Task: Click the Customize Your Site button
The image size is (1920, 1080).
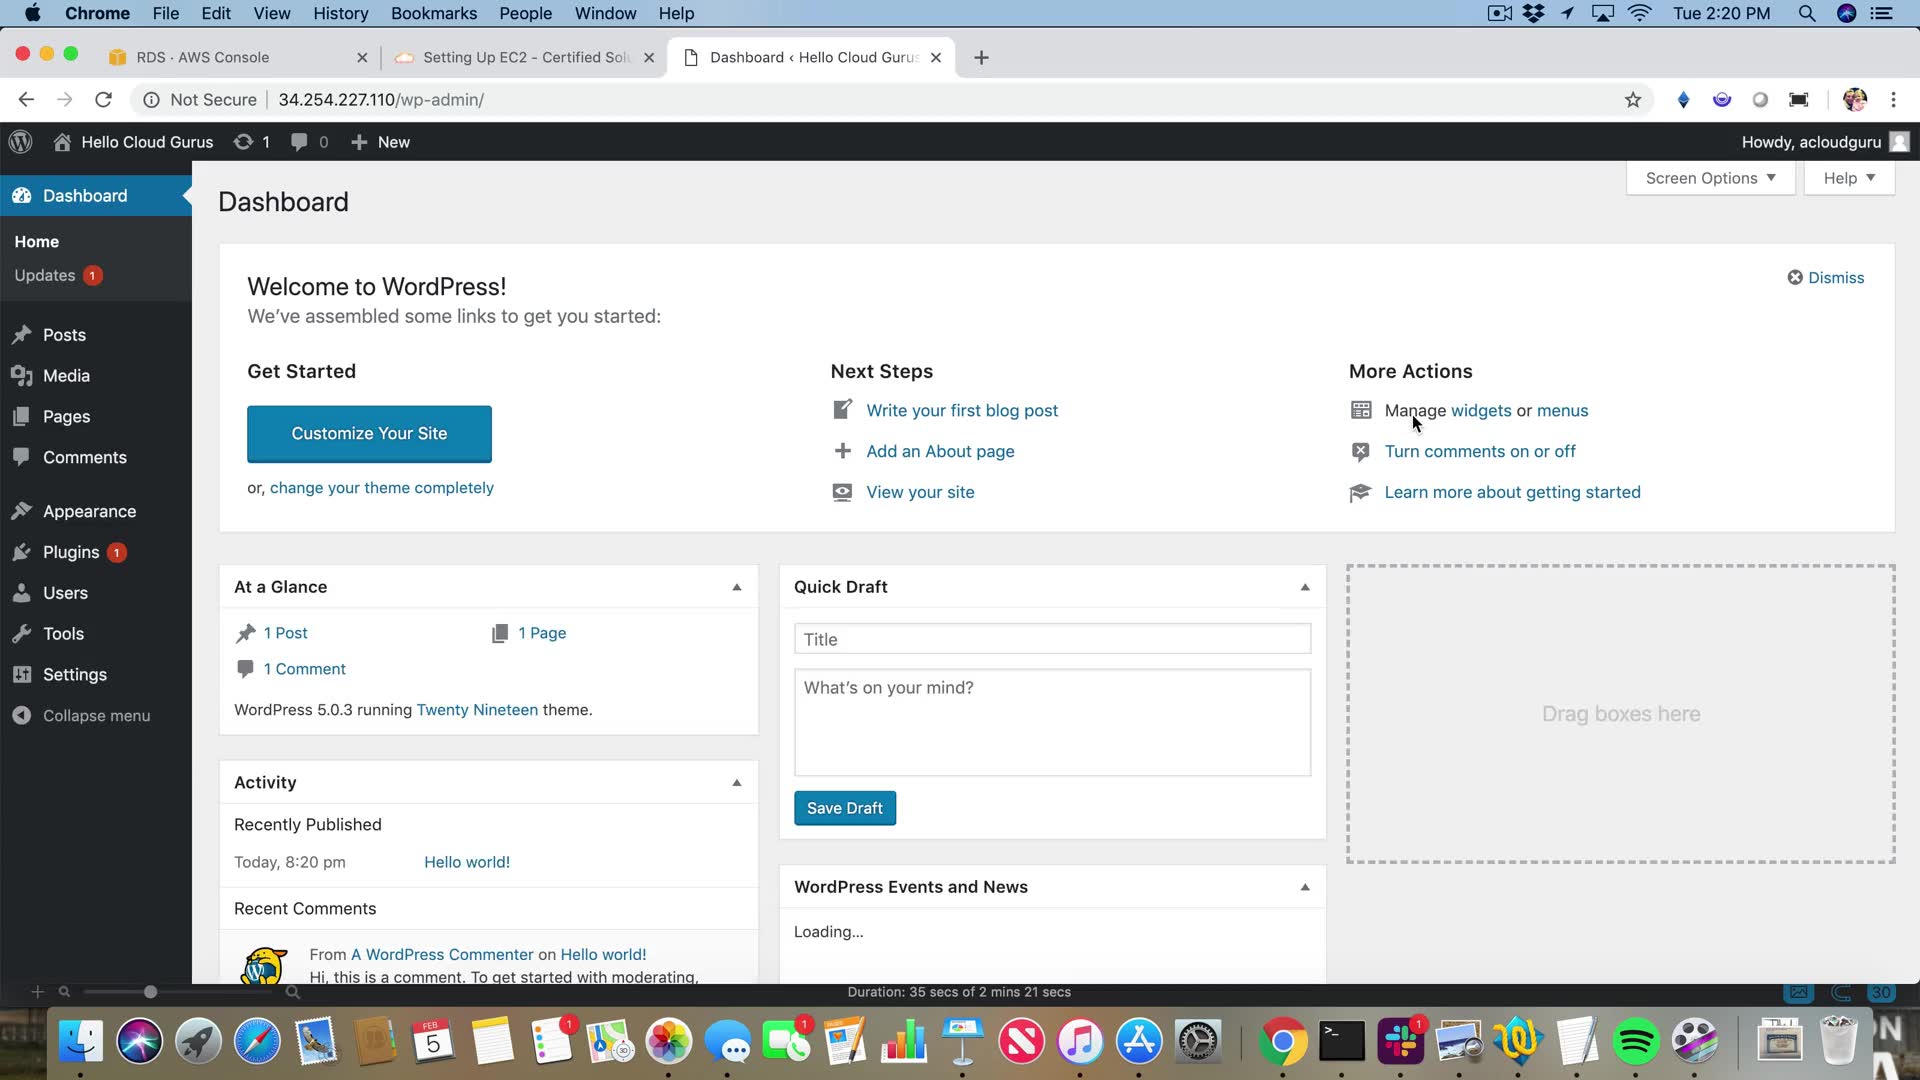Action: pos(369,434)
